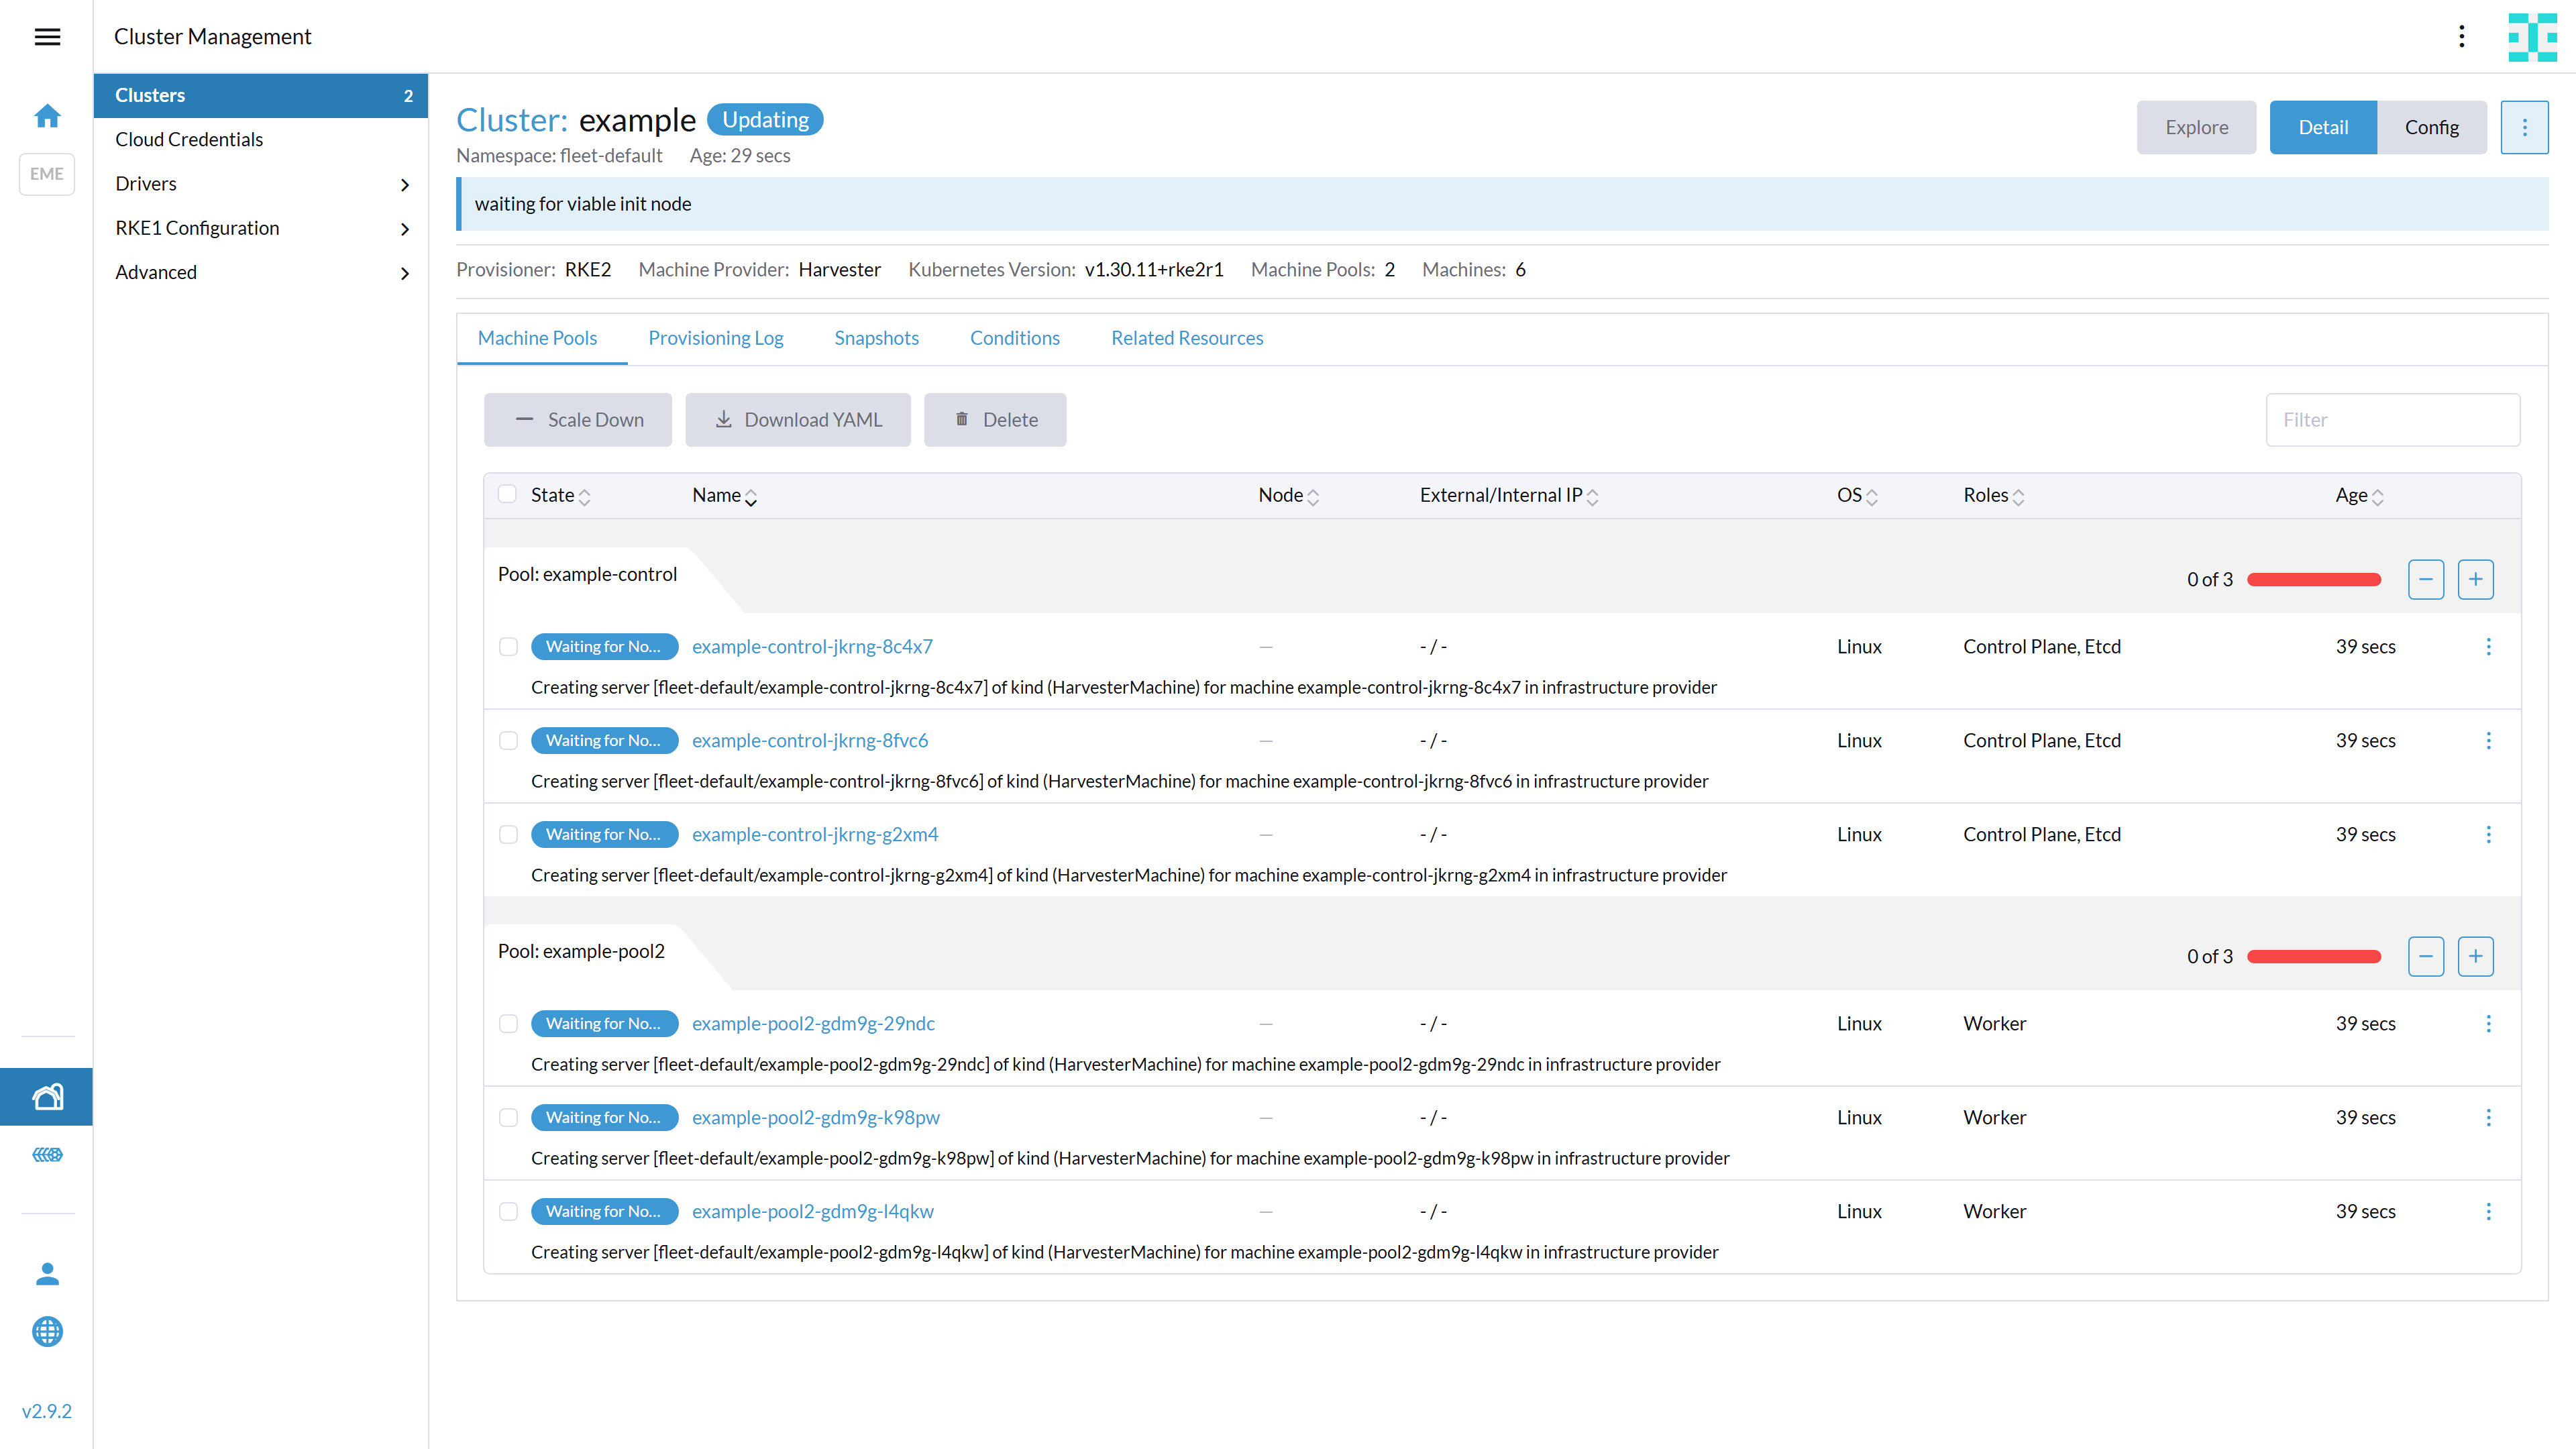Switch to the Provisioning Log tab

click(x=715, y=338)
